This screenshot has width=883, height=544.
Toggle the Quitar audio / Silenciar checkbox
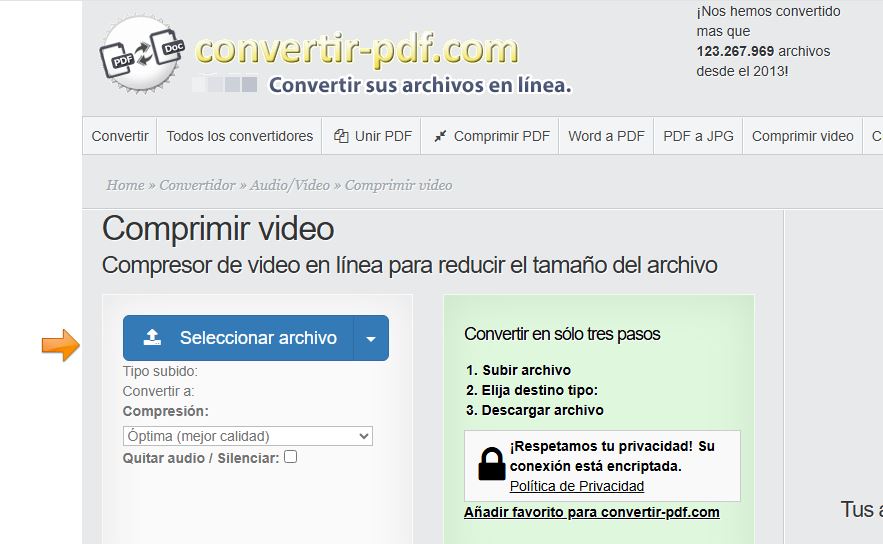pos(291,457)
